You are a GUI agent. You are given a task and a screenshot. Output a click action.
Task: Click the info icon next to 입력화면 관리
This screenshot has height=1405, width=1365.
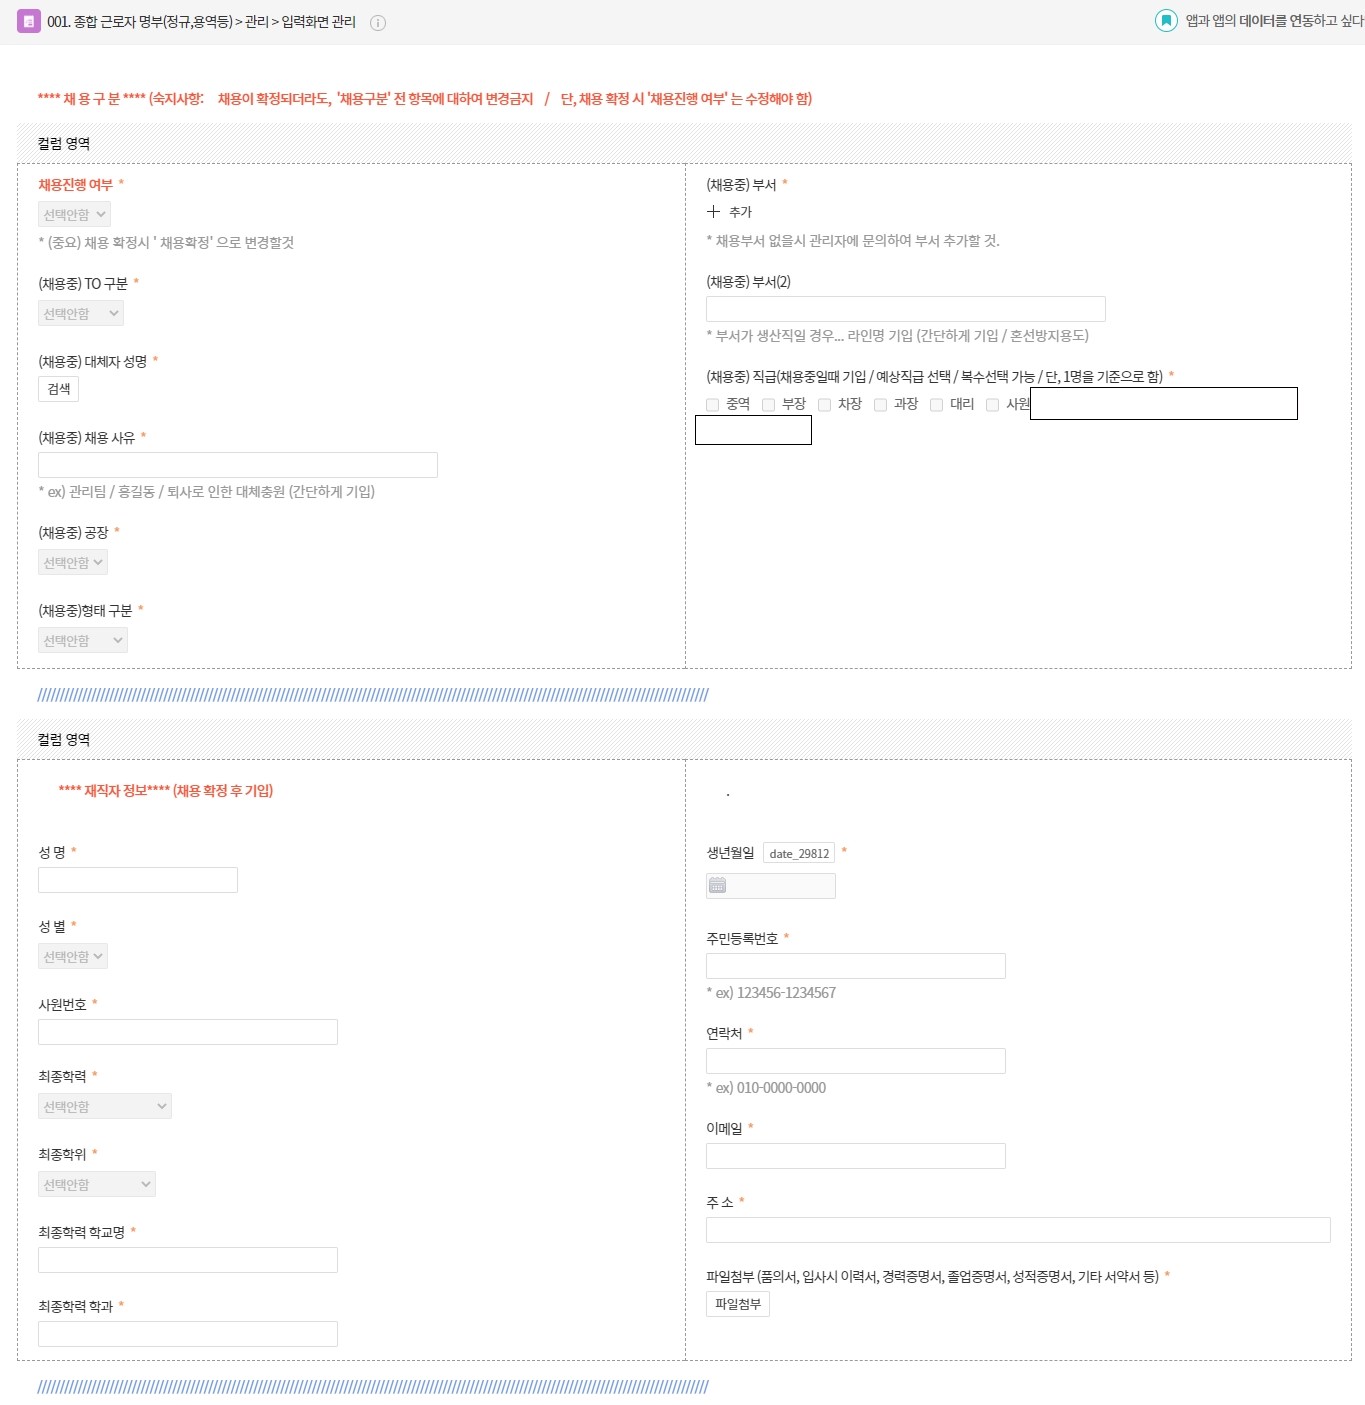[x=378, y=23]
